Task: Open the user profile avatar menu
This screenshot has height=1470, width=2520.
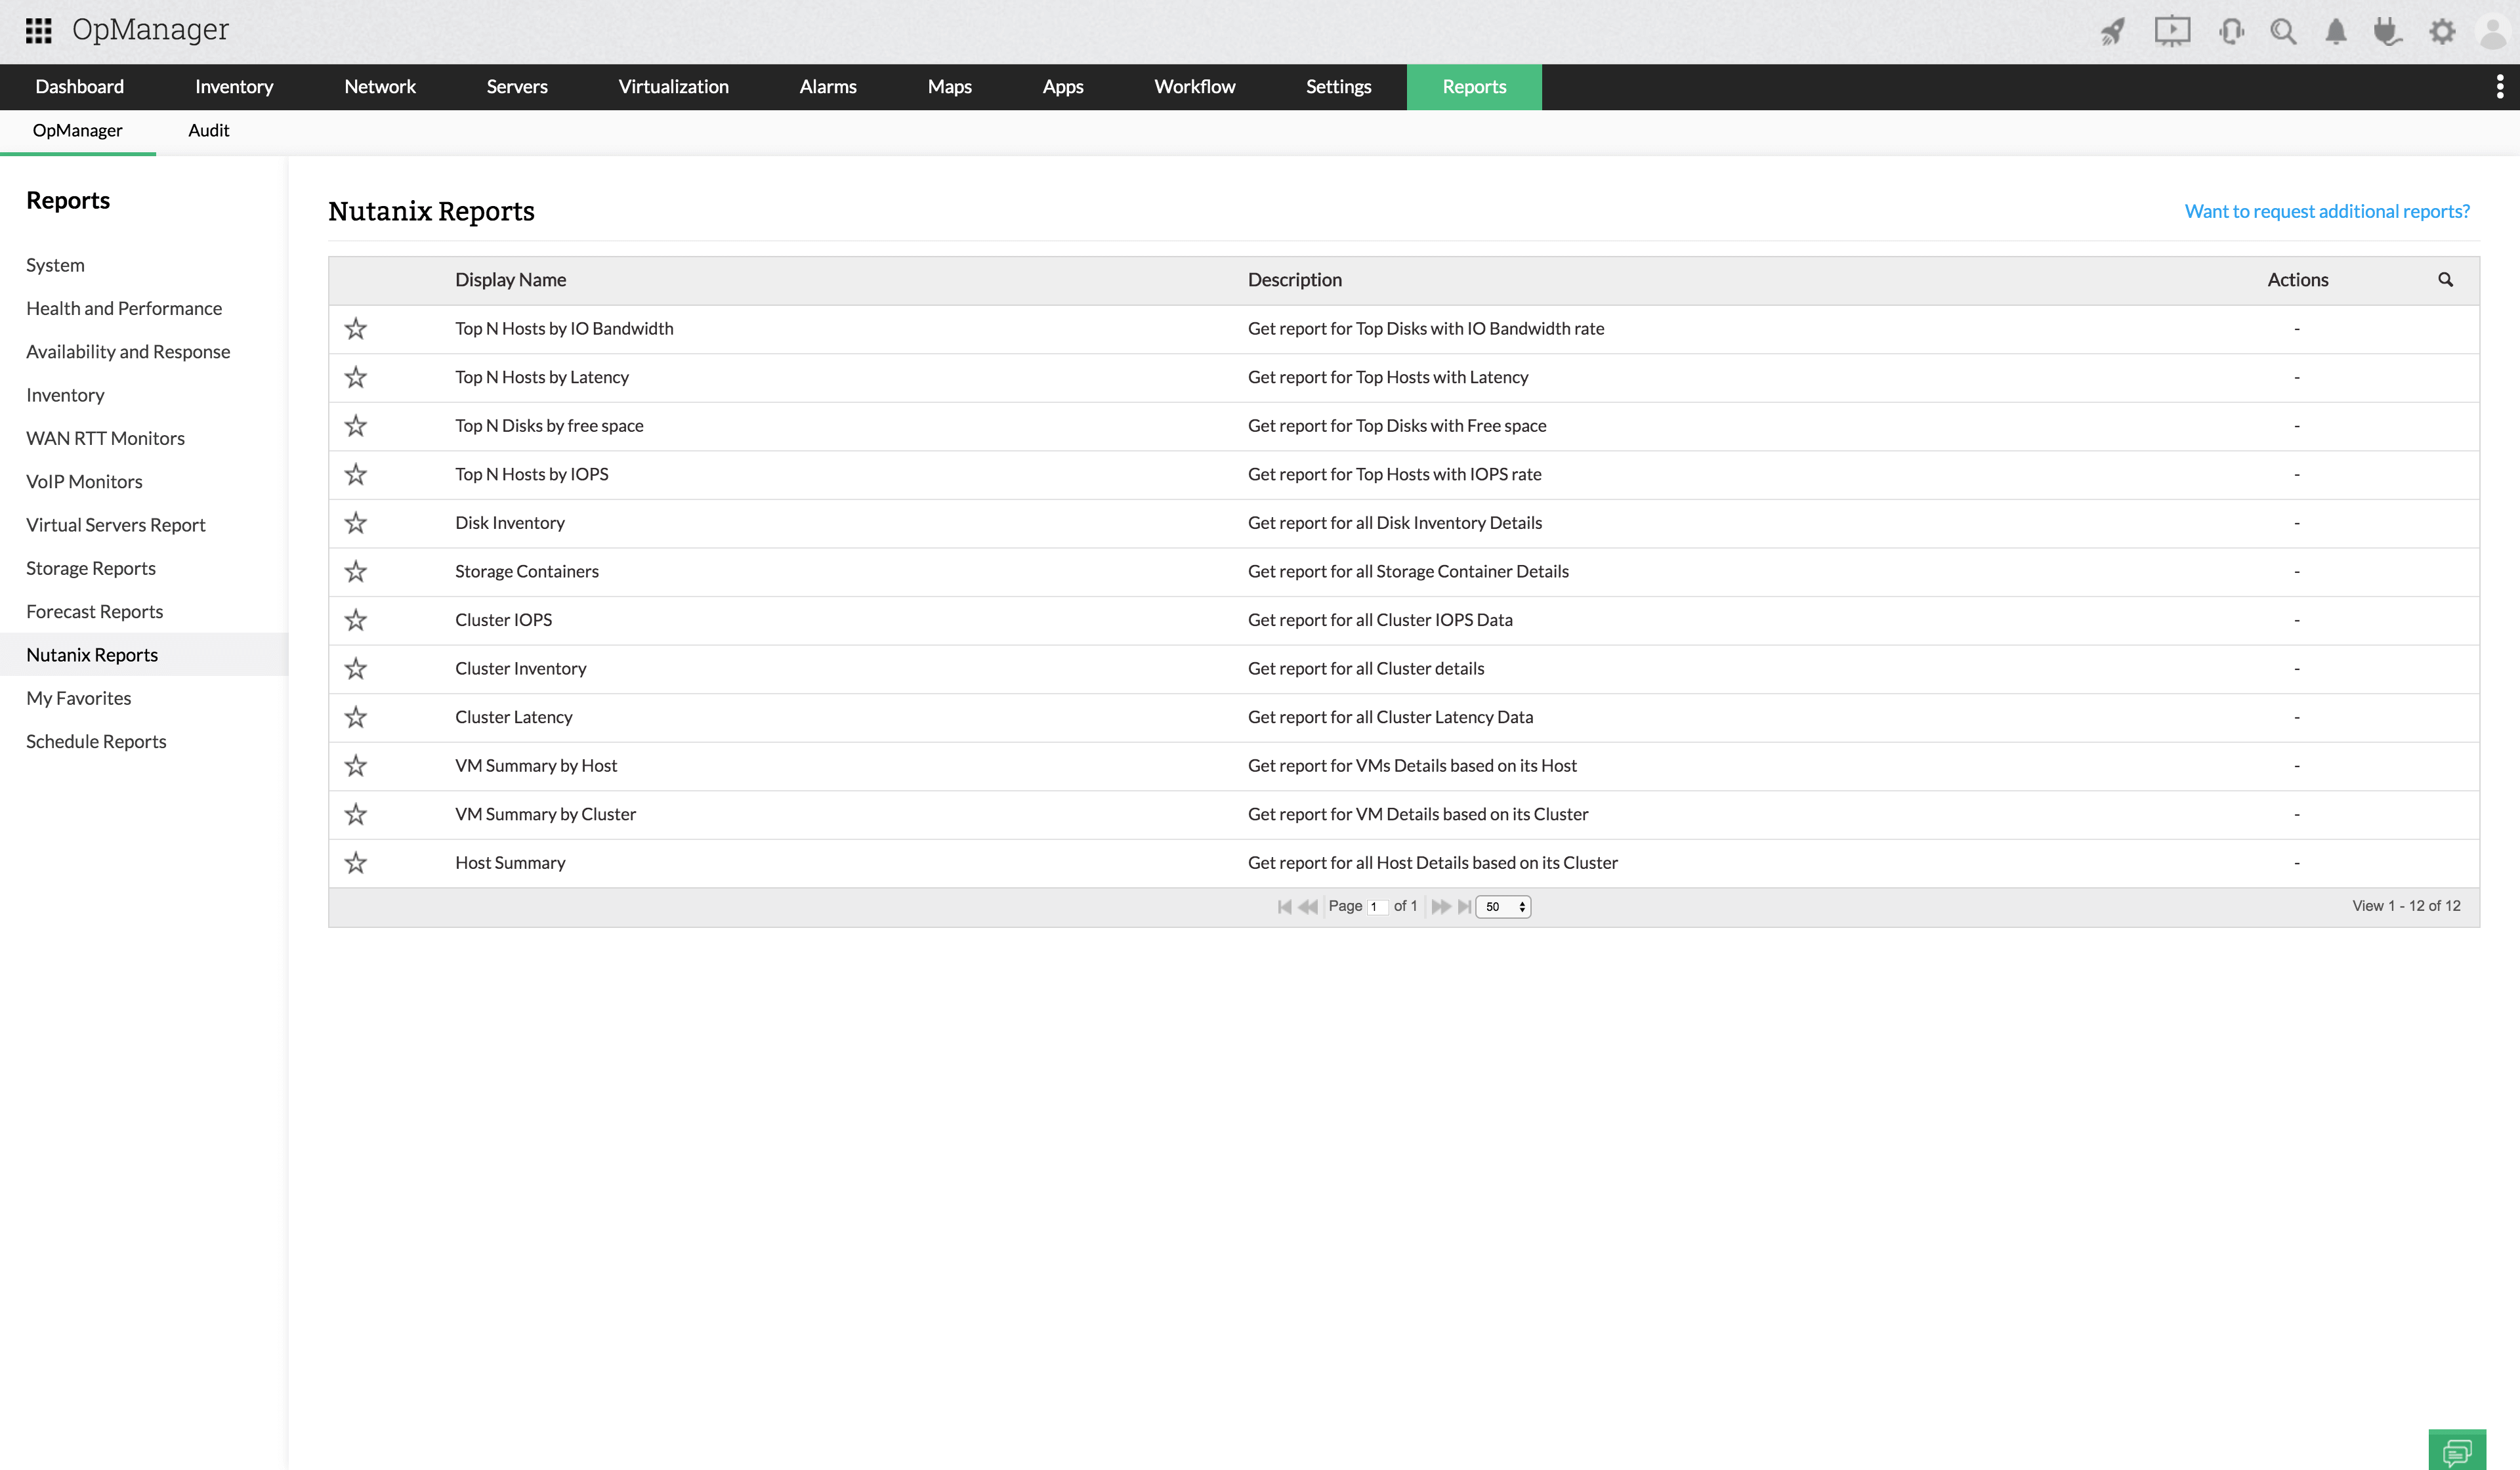Action: pos(2493,32)
